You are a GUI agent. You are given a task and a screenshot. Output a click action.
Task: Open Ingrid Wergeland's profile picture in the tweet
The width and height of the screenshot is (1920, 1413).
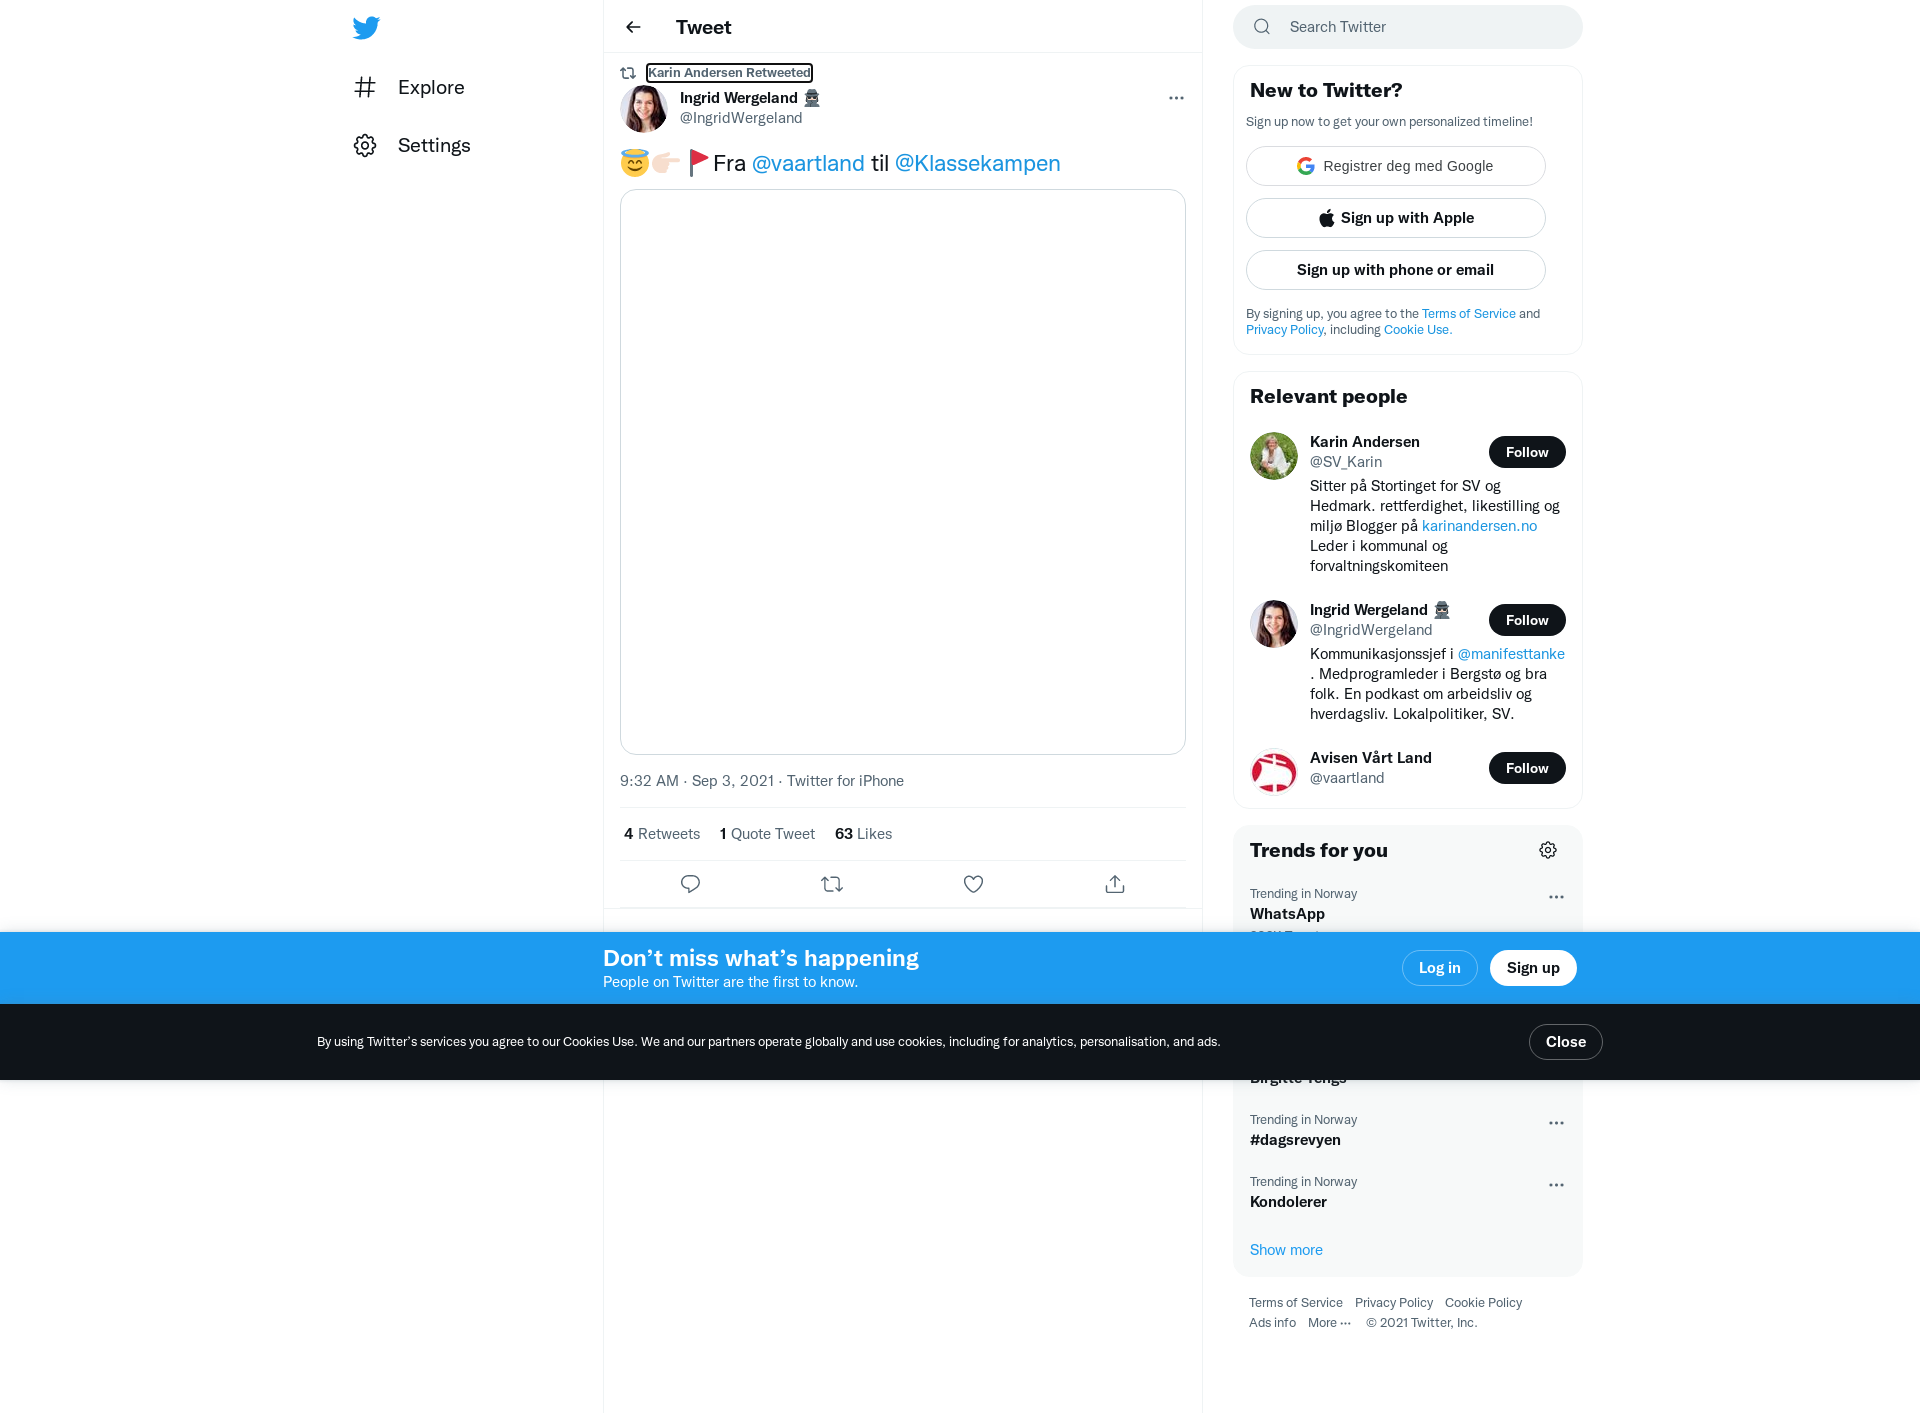[x=644, y=108]
